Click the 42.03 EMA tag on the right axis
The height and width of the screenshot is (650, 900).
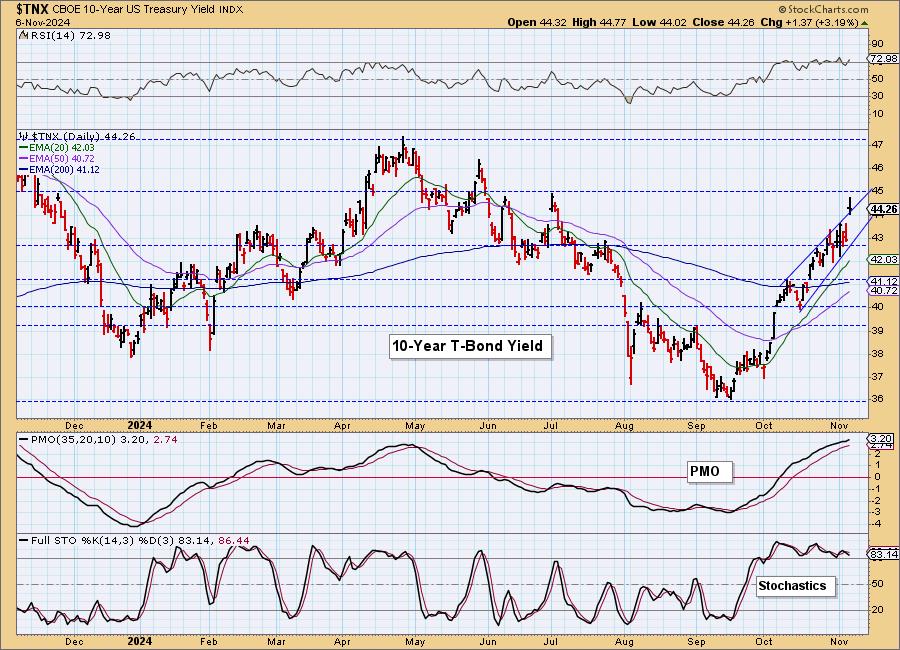tap(884, 260)
